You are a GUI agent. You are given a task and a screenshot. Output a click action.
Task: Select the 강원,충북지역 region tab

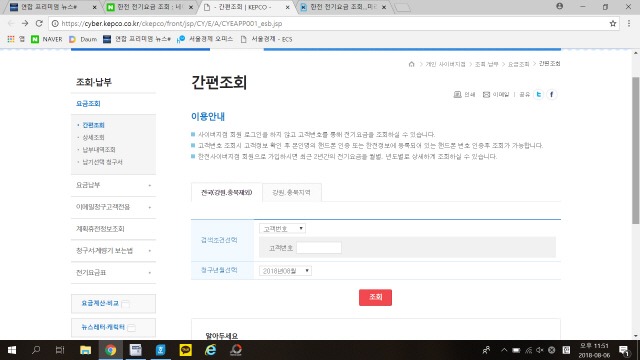point(291,192)
